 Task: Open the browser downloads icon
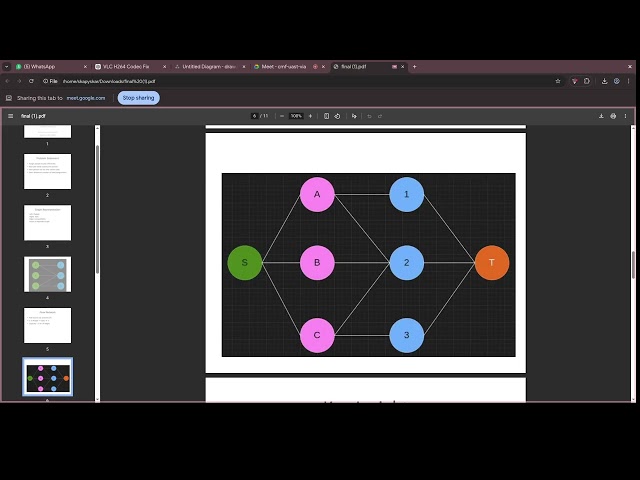tap(604, 81)
